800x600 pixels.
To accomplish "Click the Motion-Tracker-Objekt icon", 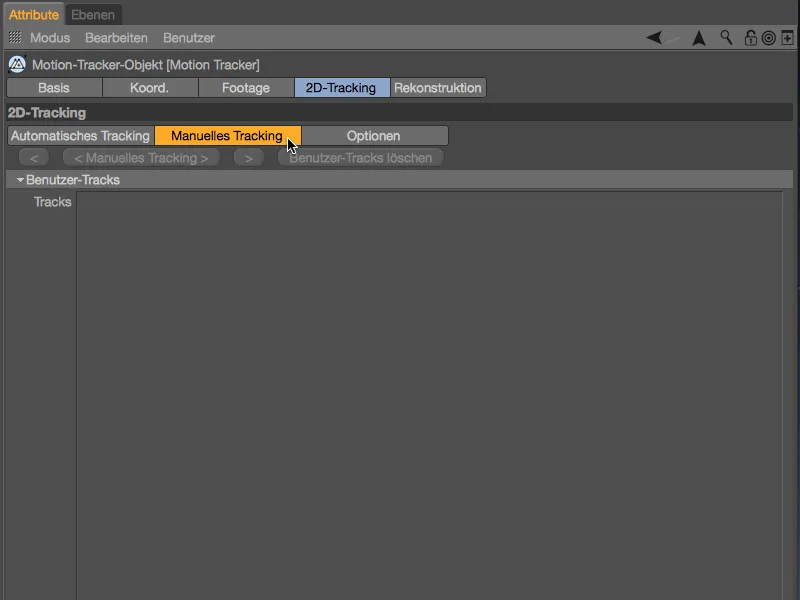I will click(16, 64).
